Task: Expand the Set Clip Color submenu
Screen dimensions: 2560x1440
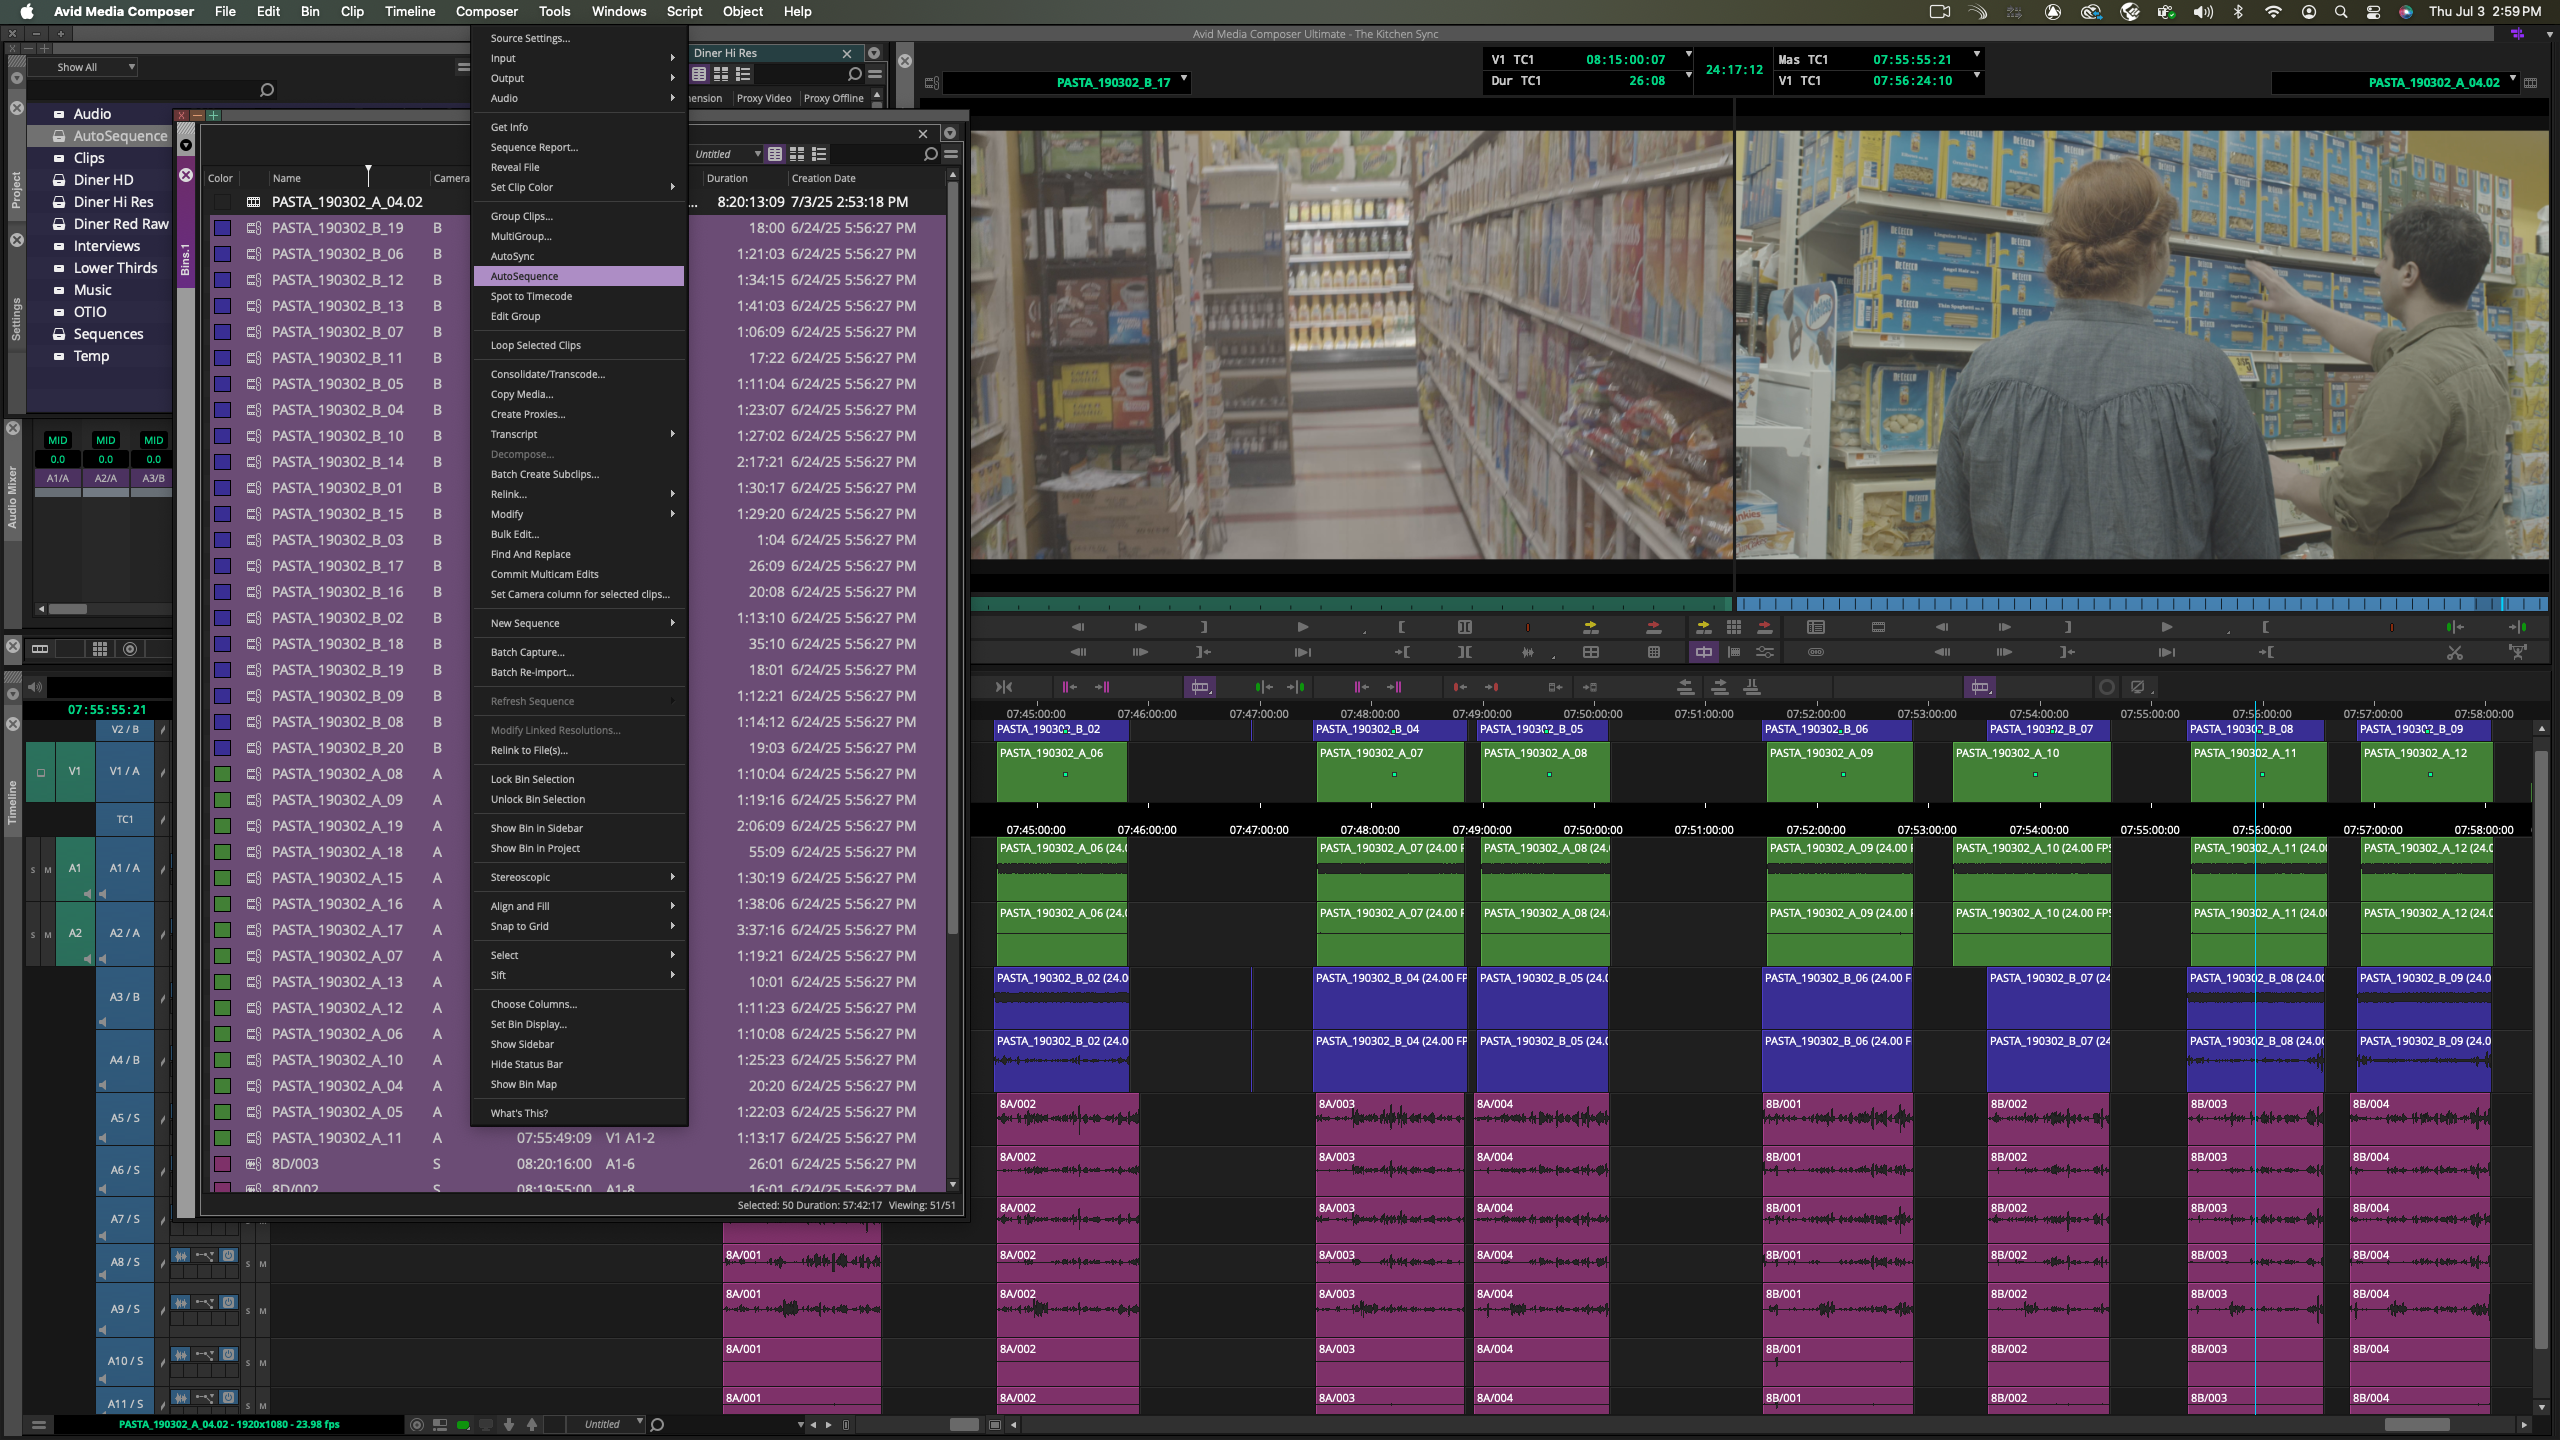Action: [579, 187]
